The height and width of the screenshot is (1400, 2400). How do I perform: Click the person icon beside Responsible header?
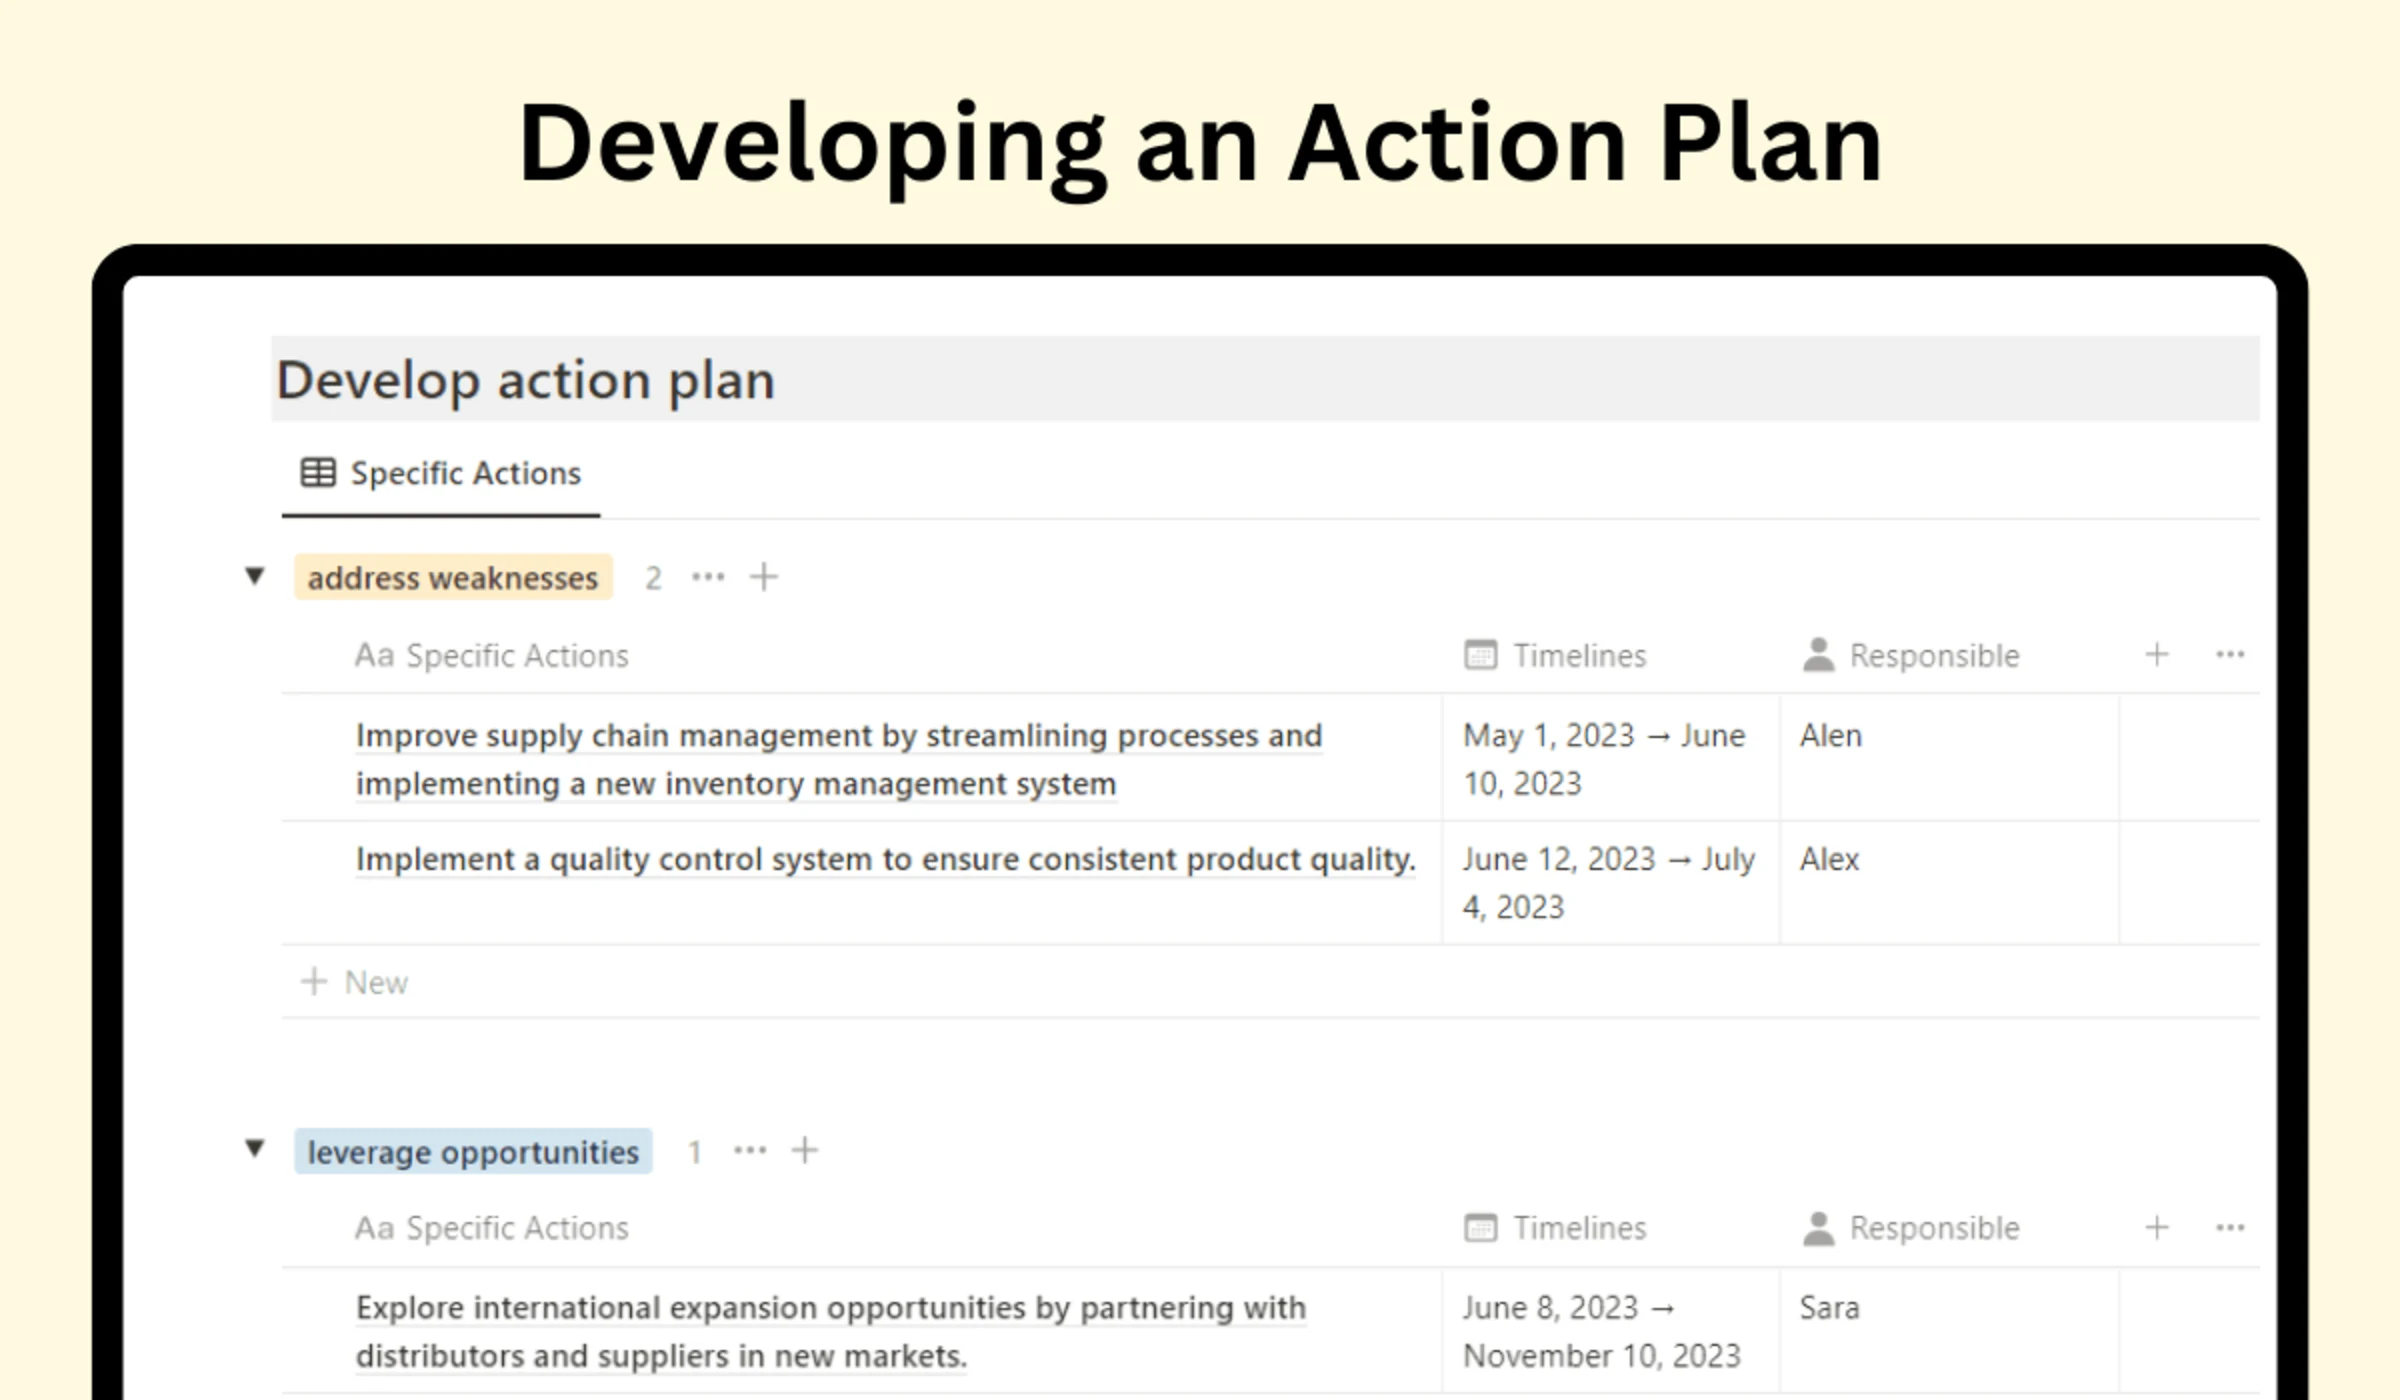tap(1817, 655)
